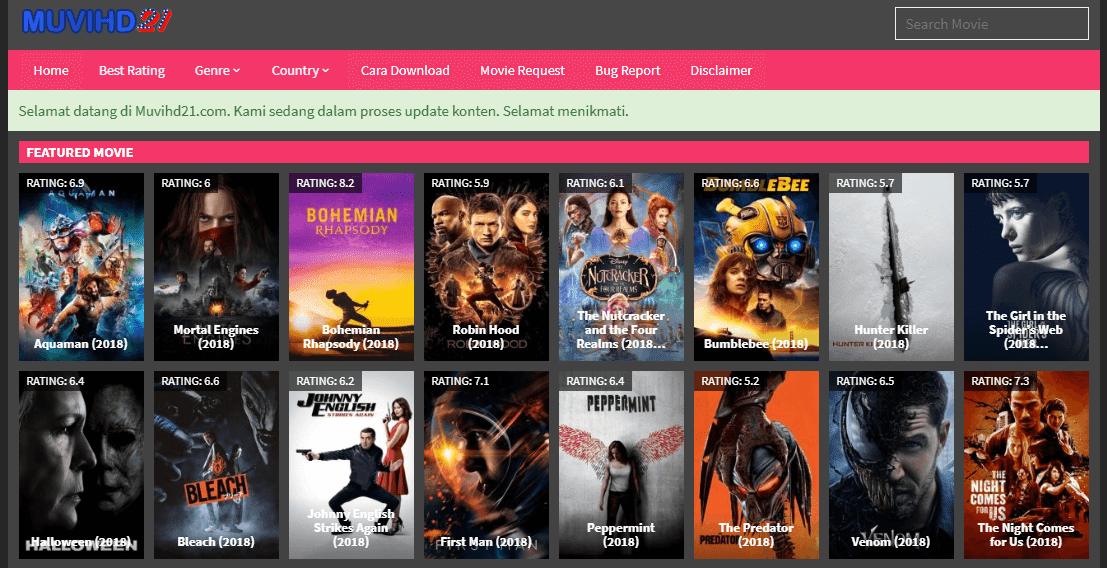Click the First Man (2018) title text
1107x568 pixels.
point(486,542)
